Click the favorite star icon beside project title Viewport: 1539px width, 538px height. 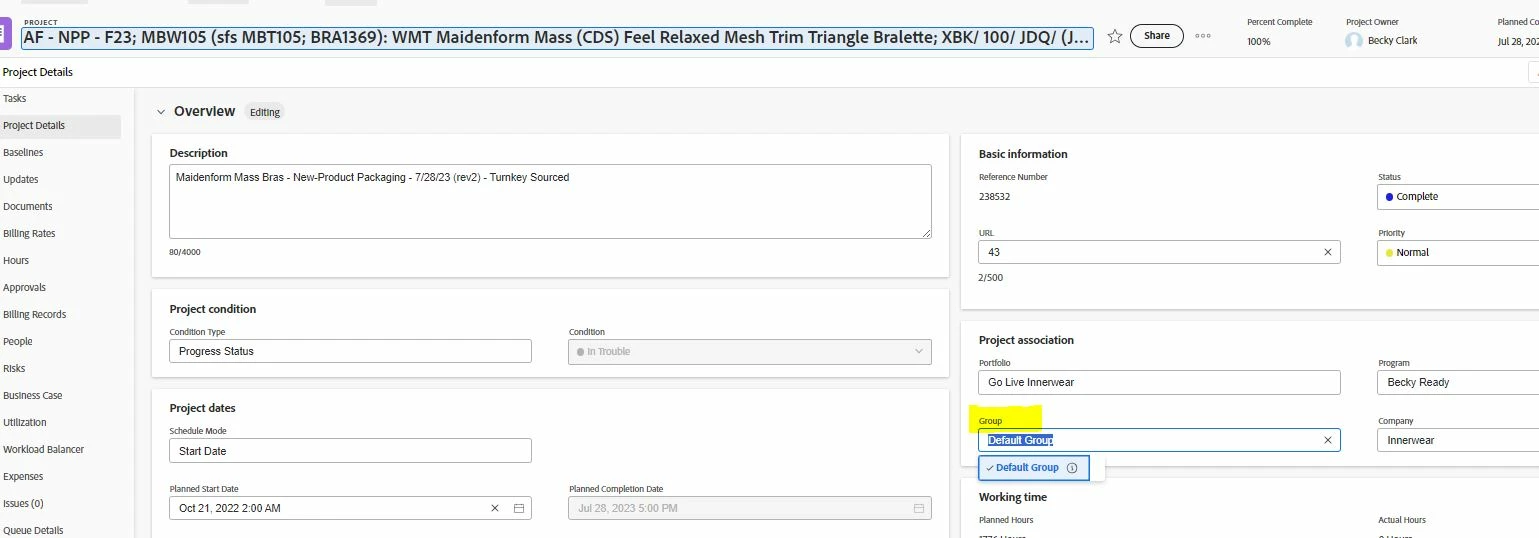(1115, 36)
